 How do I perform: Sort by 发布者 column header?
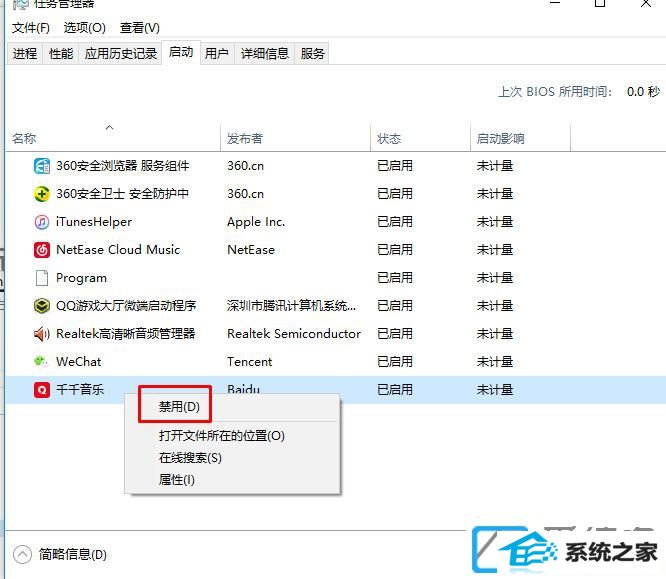tap(245, 138)
